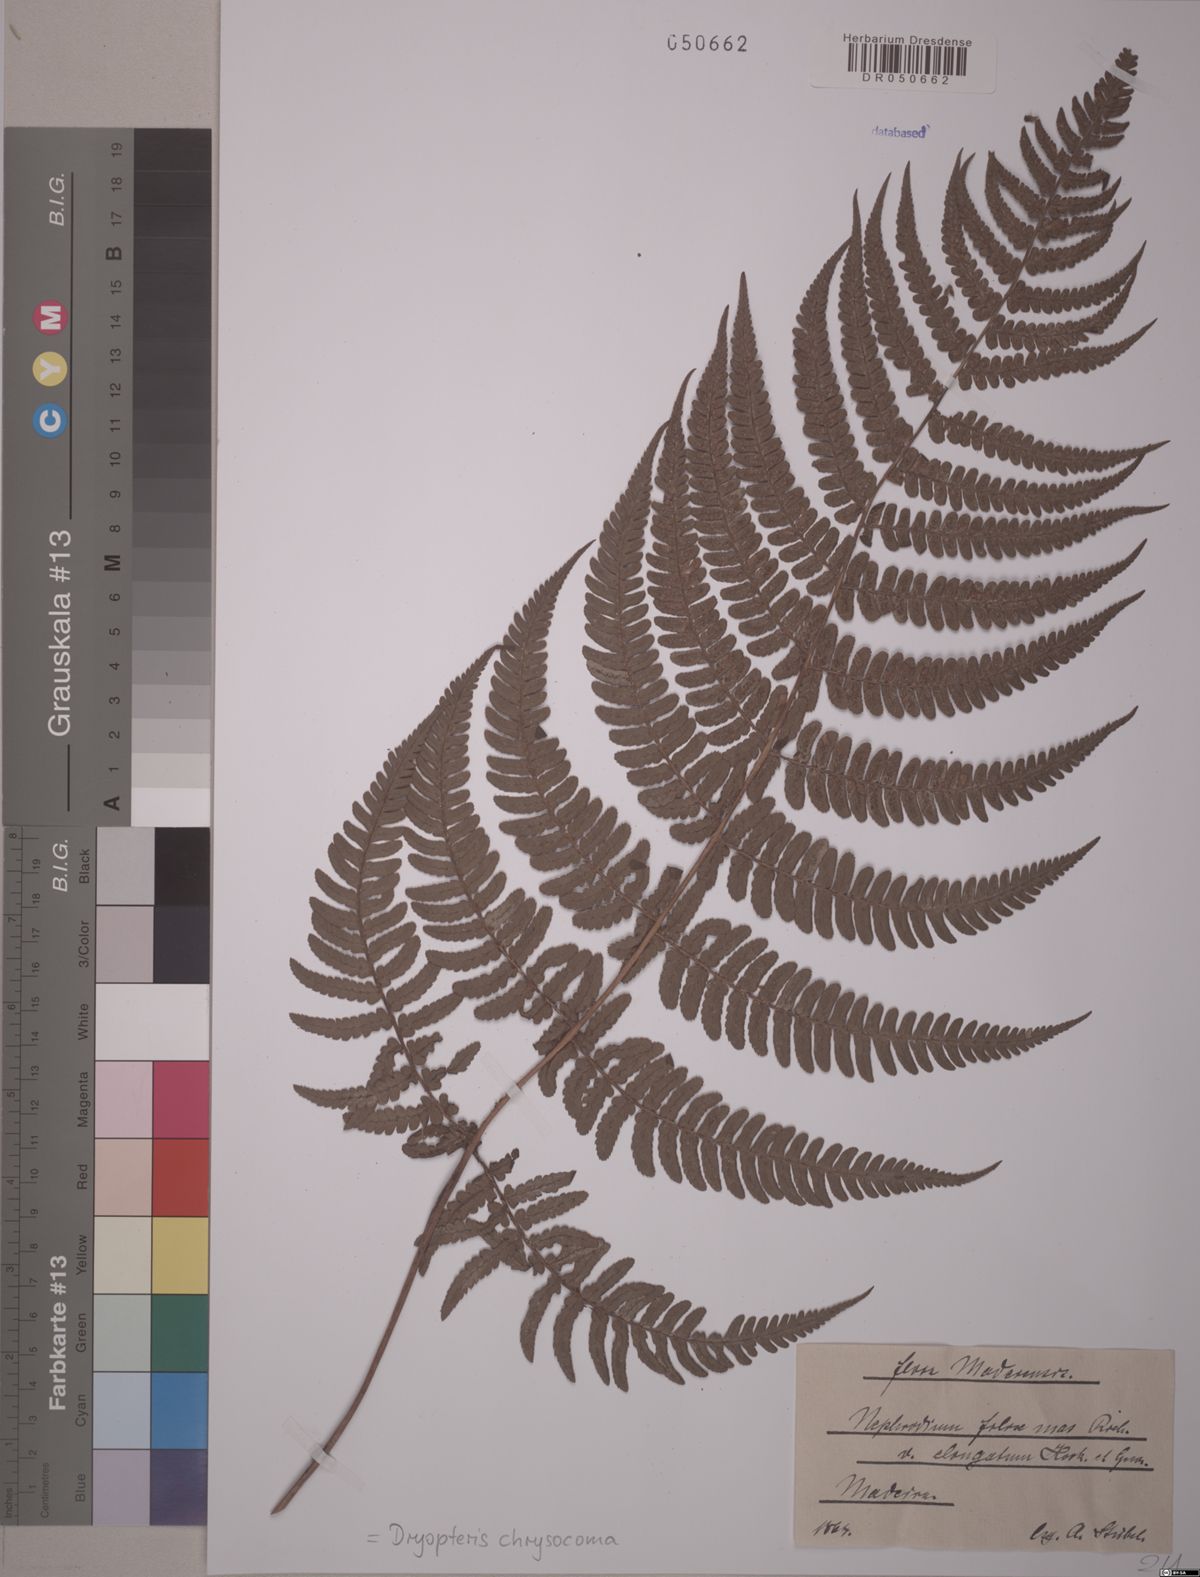Image resolution: width=1200 pixels, height=1577 pixels.
Task: Click the blue circle labeled C
Action: point(52,422)
